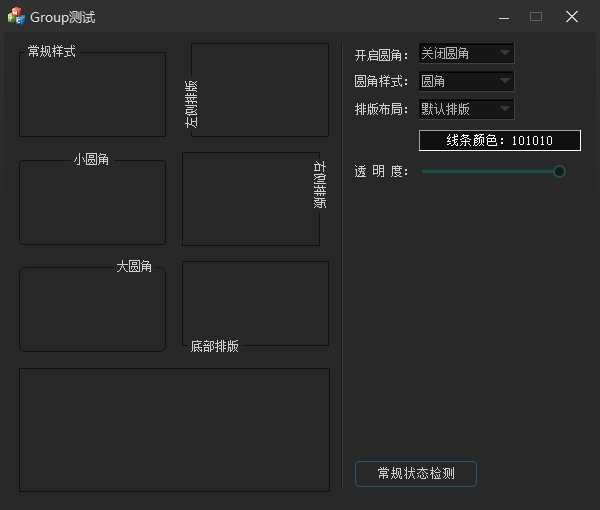600x510 pixels.
Task: Open the 开启圆角 dropdown showing 关闭圆角
Action: [x=467, y=53]
